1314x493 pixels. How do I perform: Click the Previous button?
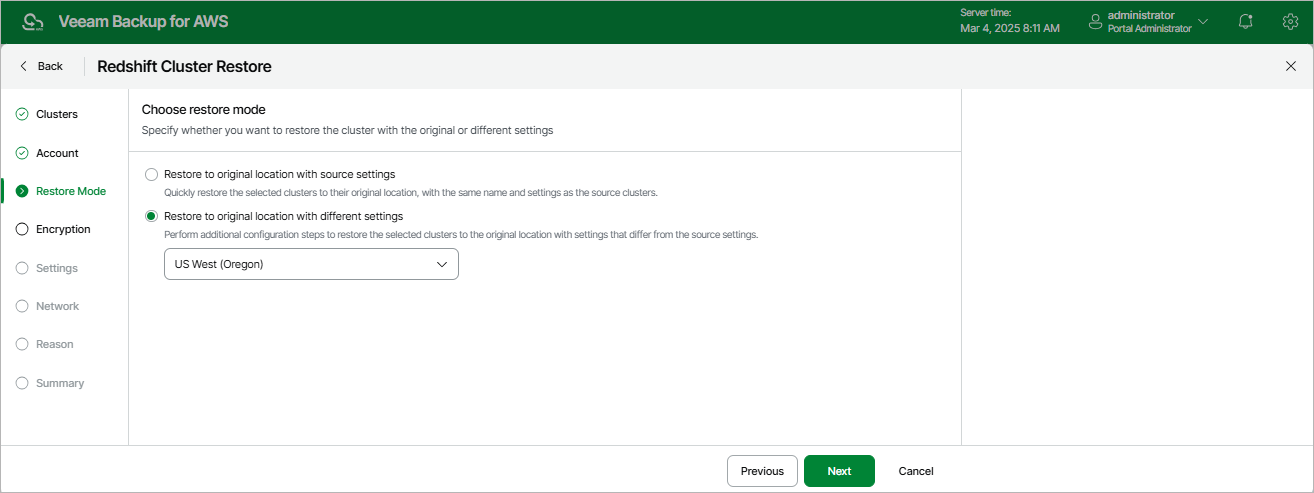coord(762,471)
